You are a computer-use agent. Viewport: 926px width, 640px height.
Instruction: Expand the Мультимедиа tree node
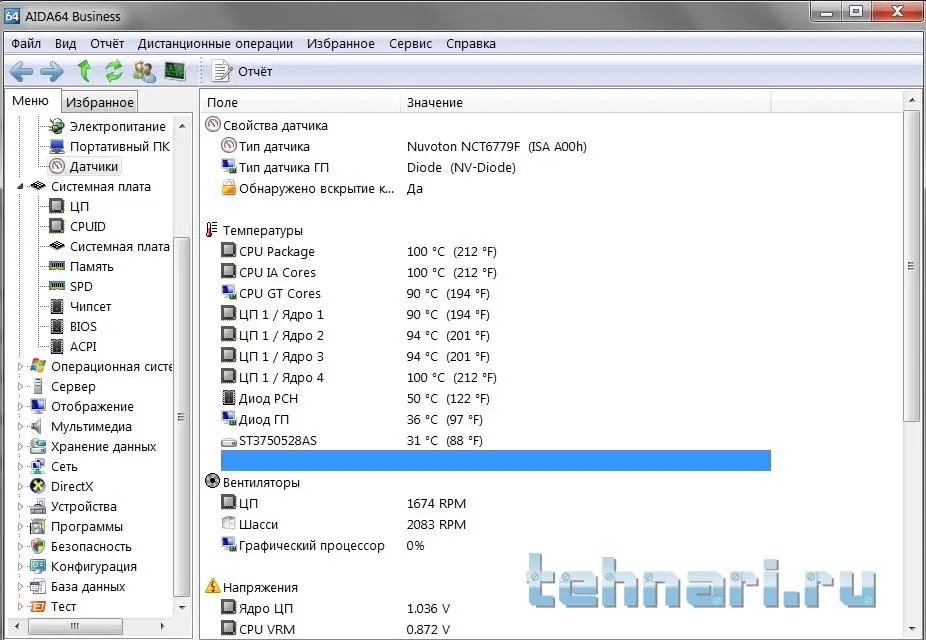[20, 426]
